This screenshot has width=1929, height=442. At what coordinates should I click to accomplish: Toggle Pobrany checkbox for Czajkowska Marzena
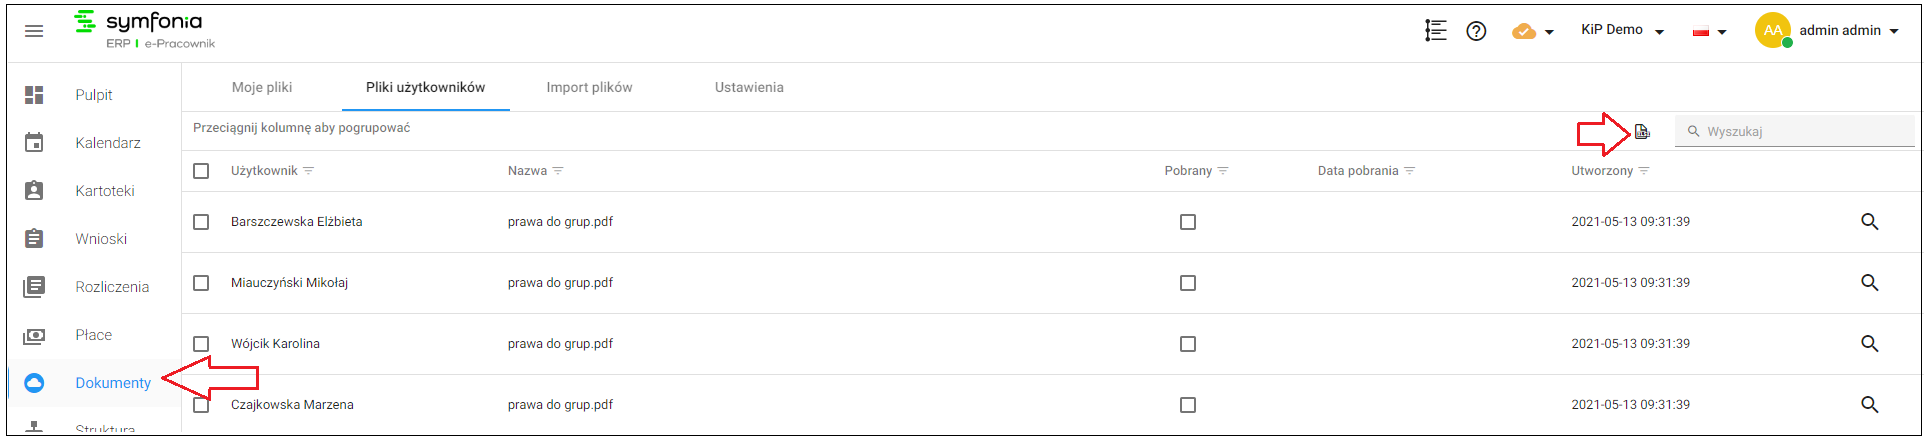click(x=1188, y=405)
